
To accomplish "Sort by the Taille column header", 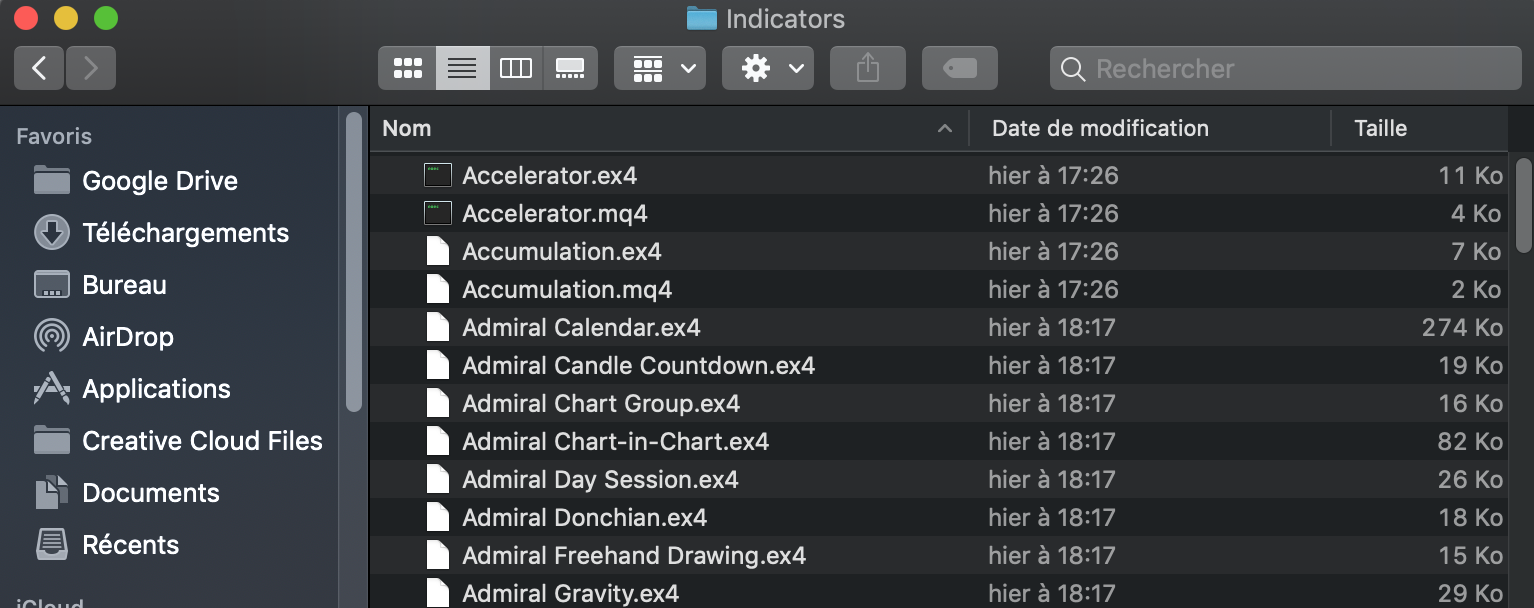I will [x=1419, y=128].
